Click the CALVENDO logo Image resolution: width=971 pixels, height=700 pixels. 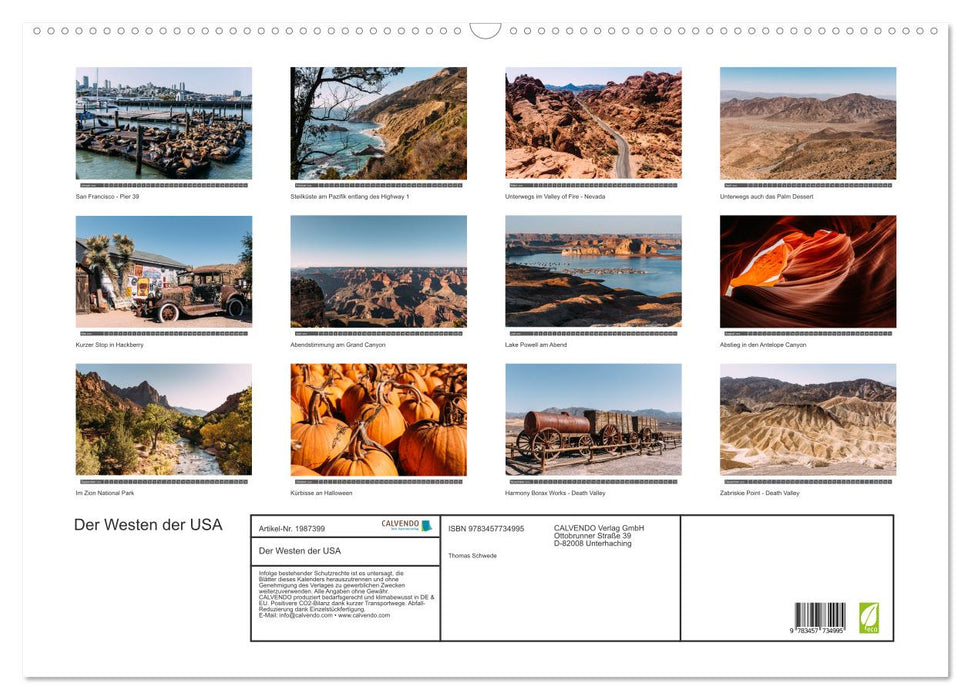[406, 526]
